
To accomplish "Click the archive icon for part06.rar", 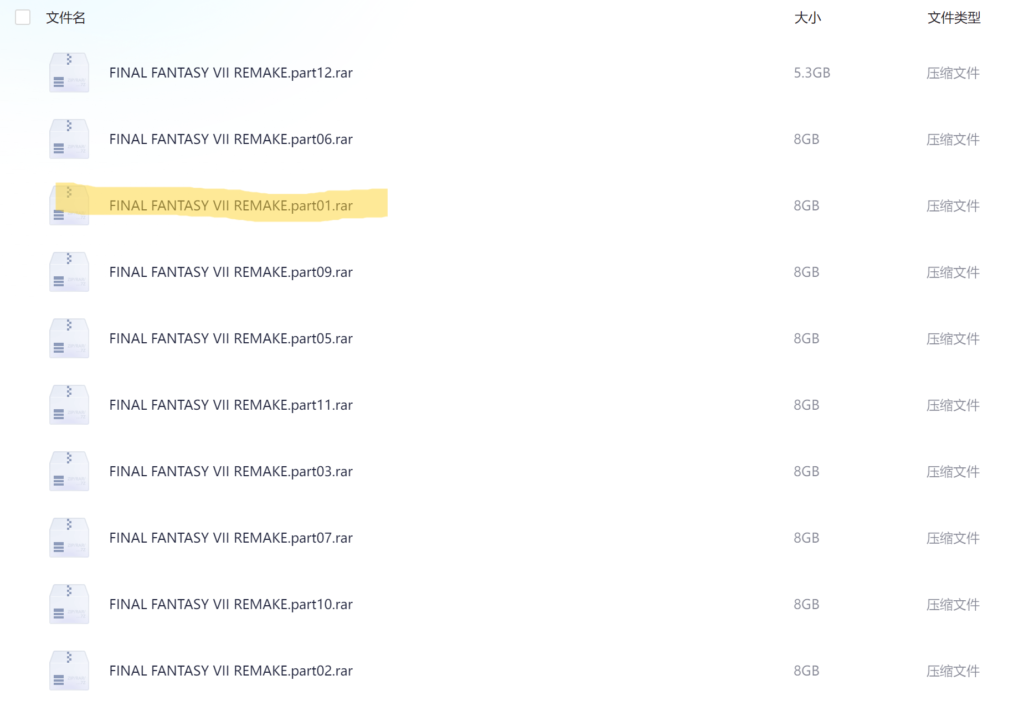I will (69, 139).
